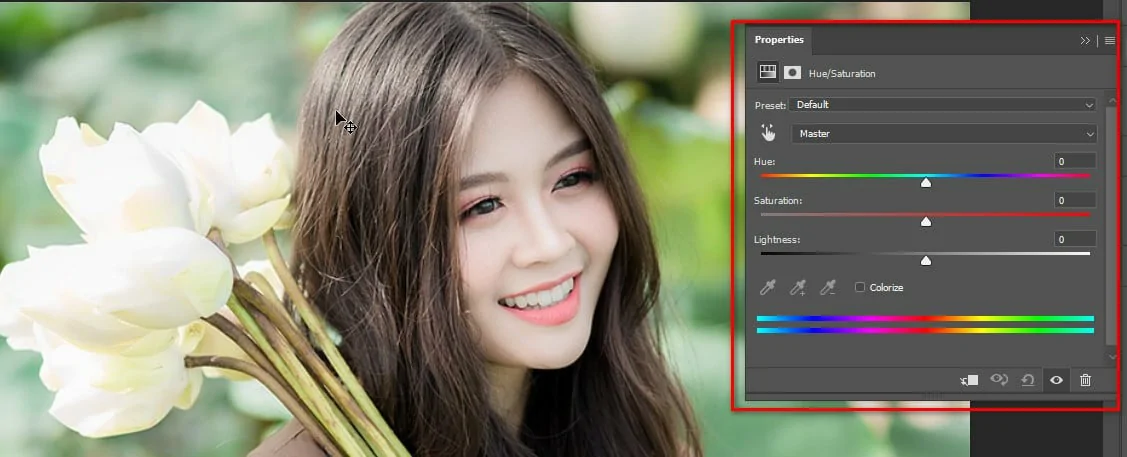1127x457 pixels.
Task: Open the Properties panel menu
Action: point(1109,41)
